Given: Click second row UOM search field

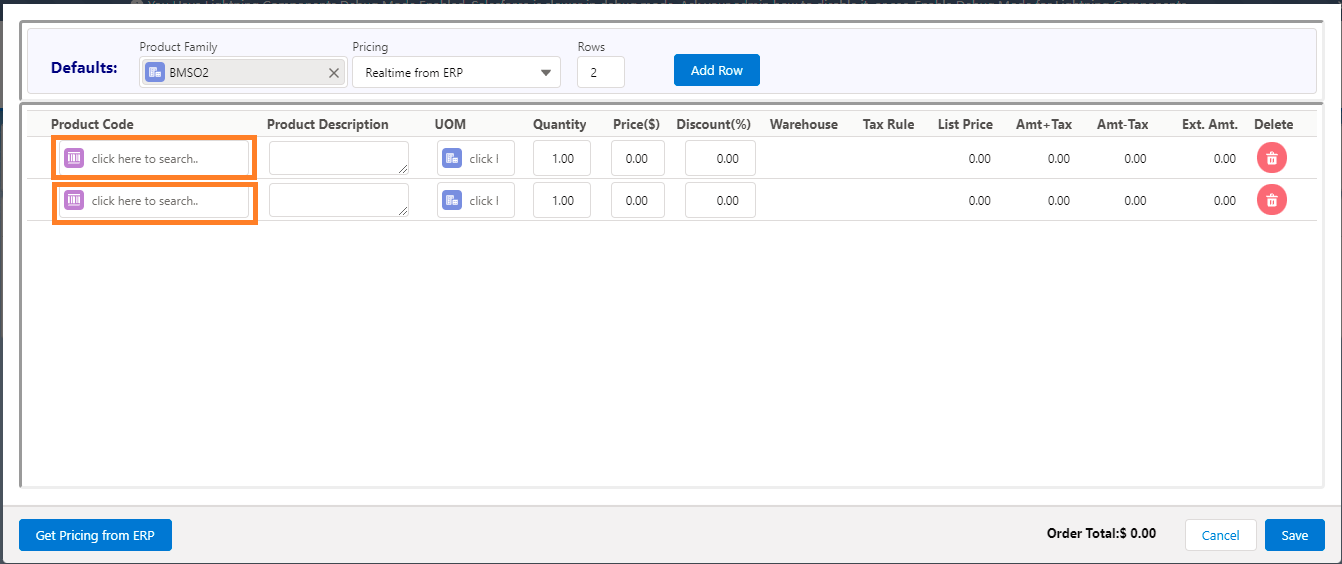Looking at the screenshot, I should click(x=476, y=200).
